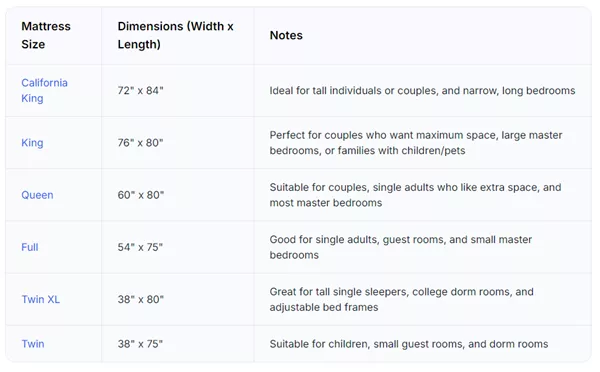Select the 76" x 80" dimensions cell
600x372 pixels.
[140, 143]
